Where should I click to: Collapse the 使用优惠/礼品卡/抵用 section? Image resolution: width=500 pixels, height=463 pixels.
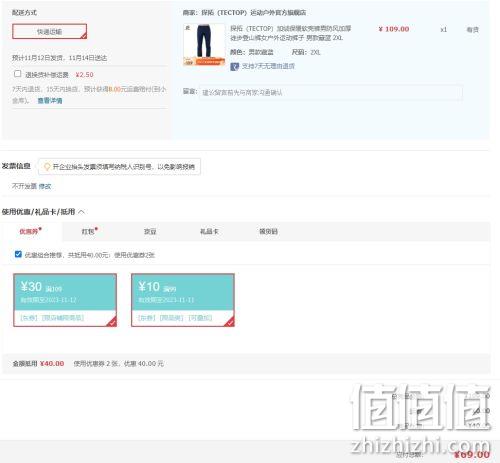81,212
